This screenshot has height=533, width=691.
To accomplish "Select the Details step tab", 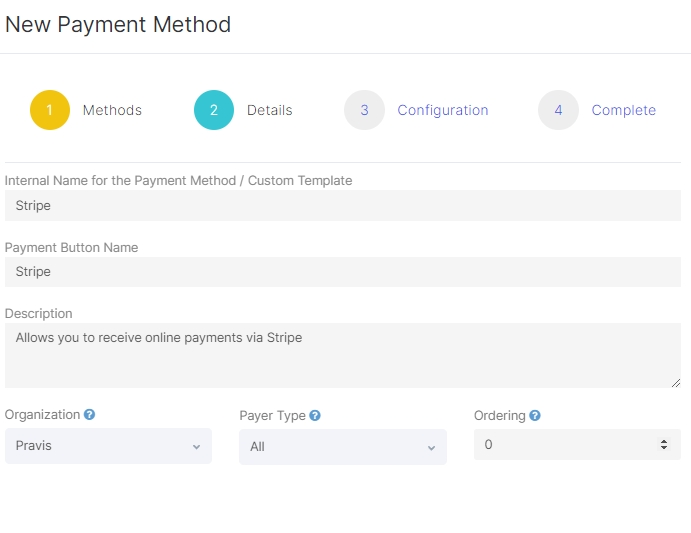I will 270,110.
